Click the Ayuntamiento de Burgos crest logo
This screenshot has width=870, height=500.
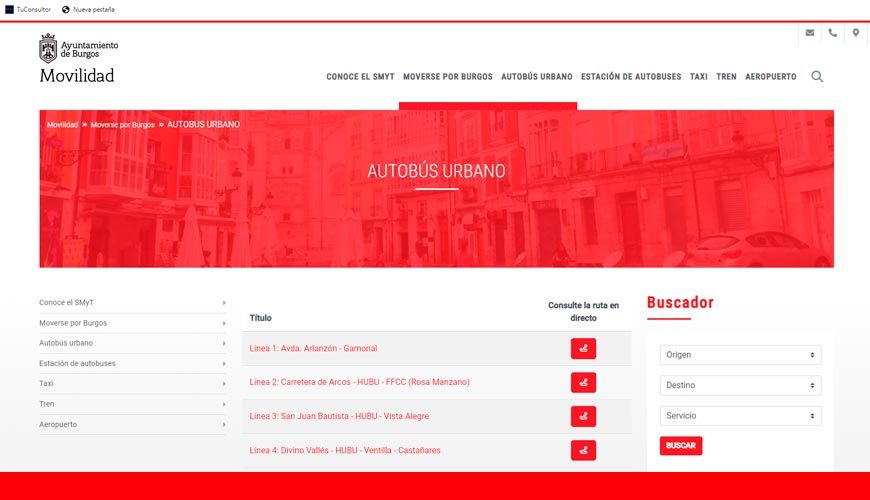[x=48, y=48]
